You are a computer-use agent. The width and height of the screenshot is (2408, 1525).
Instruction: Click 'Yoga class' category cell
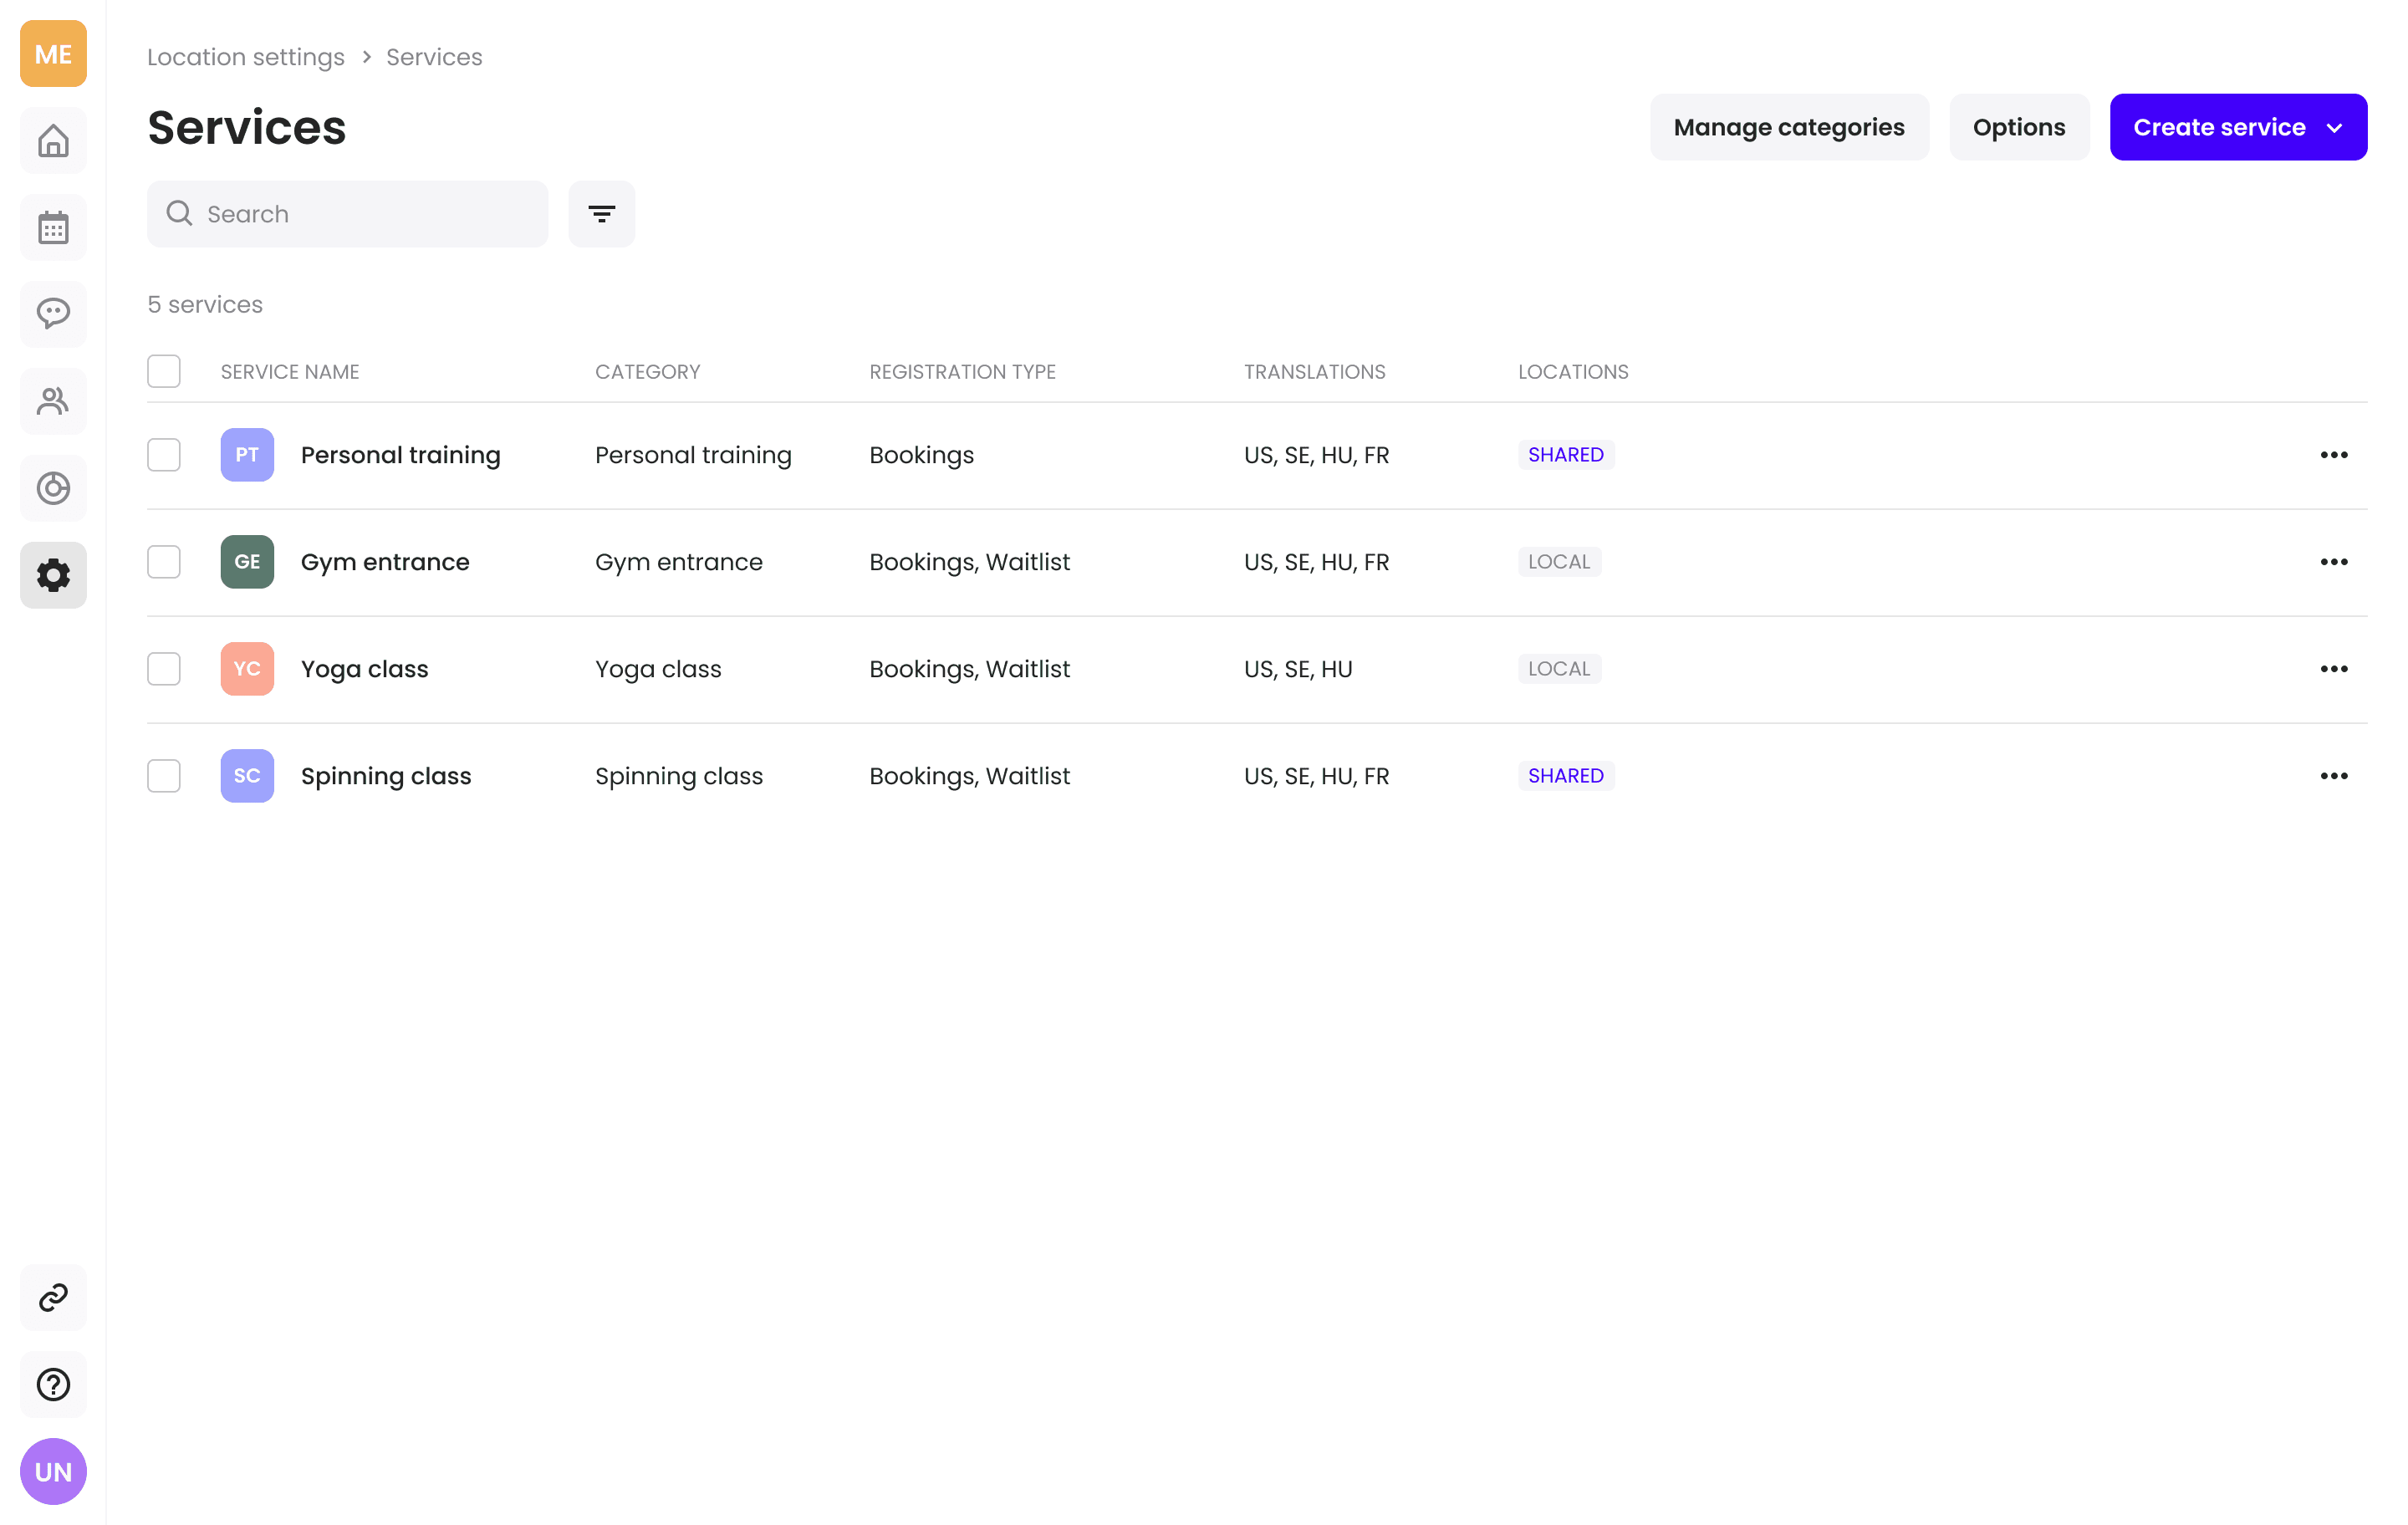(658, 669)
